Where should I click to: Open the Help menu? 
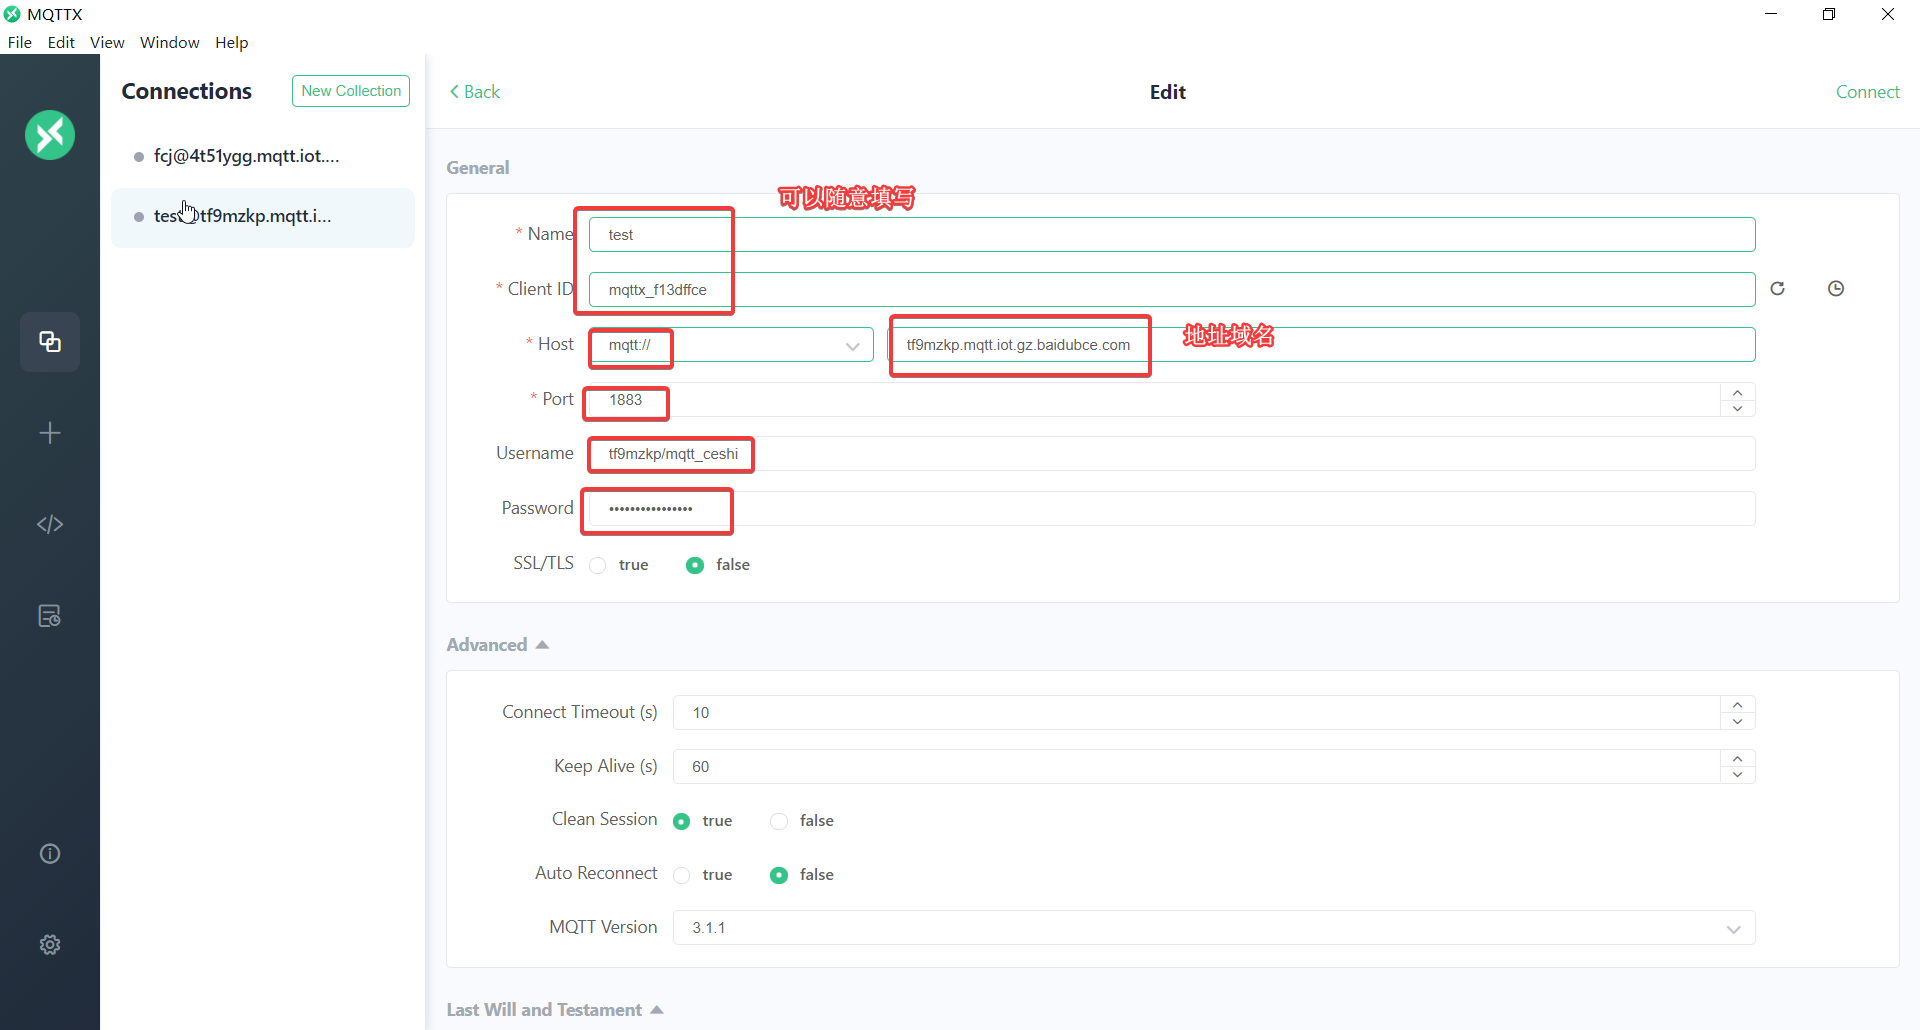point(231,42)
